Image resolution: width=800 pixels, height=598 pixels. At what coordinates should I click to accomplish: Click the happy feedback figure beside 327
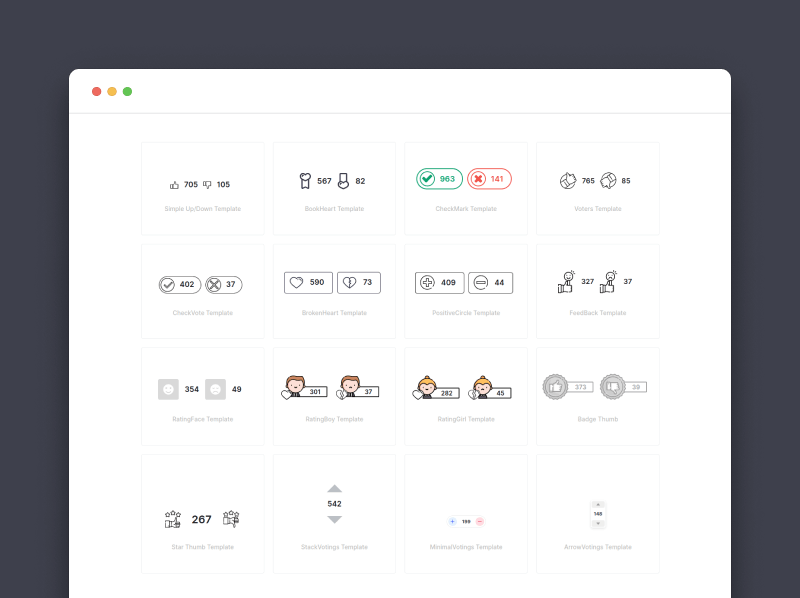coord(567,282)
